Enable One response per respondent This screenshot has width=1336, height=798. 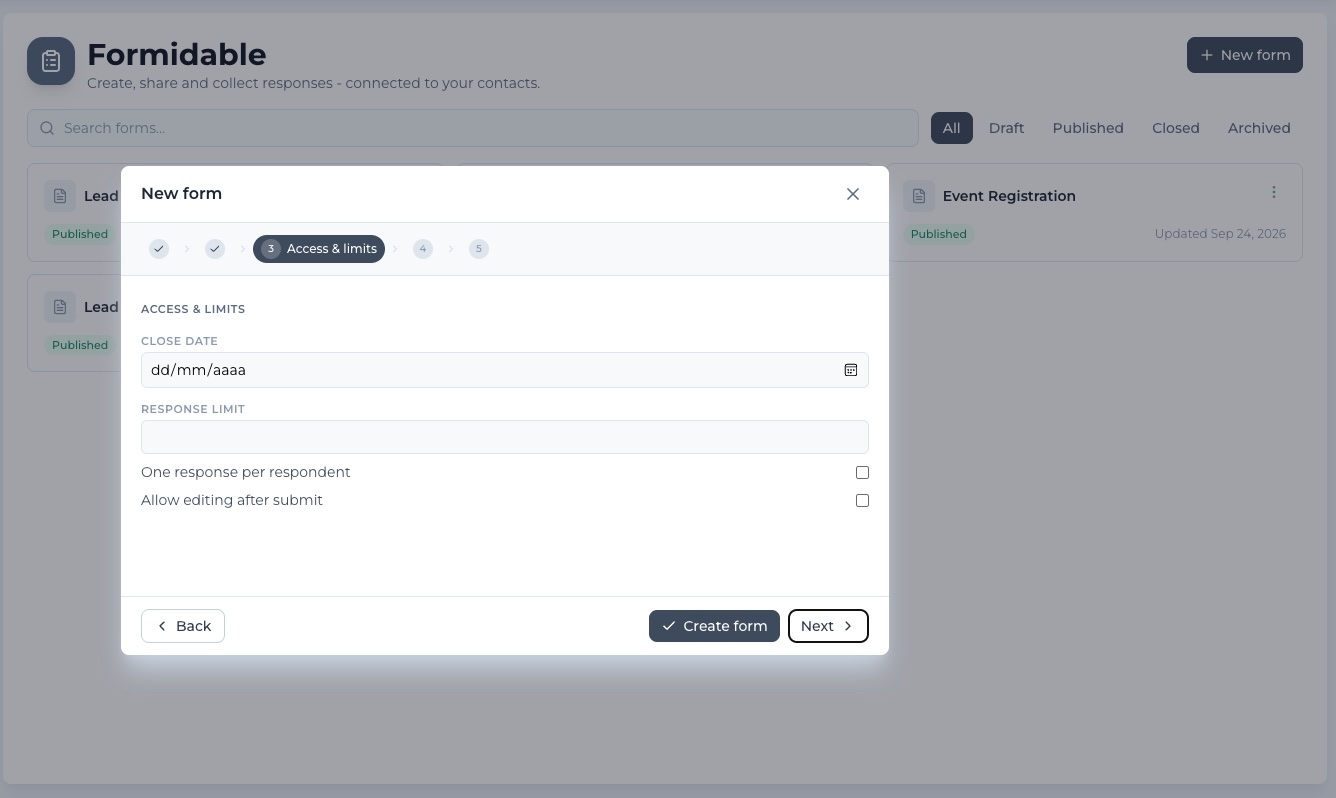click(862, 472)
